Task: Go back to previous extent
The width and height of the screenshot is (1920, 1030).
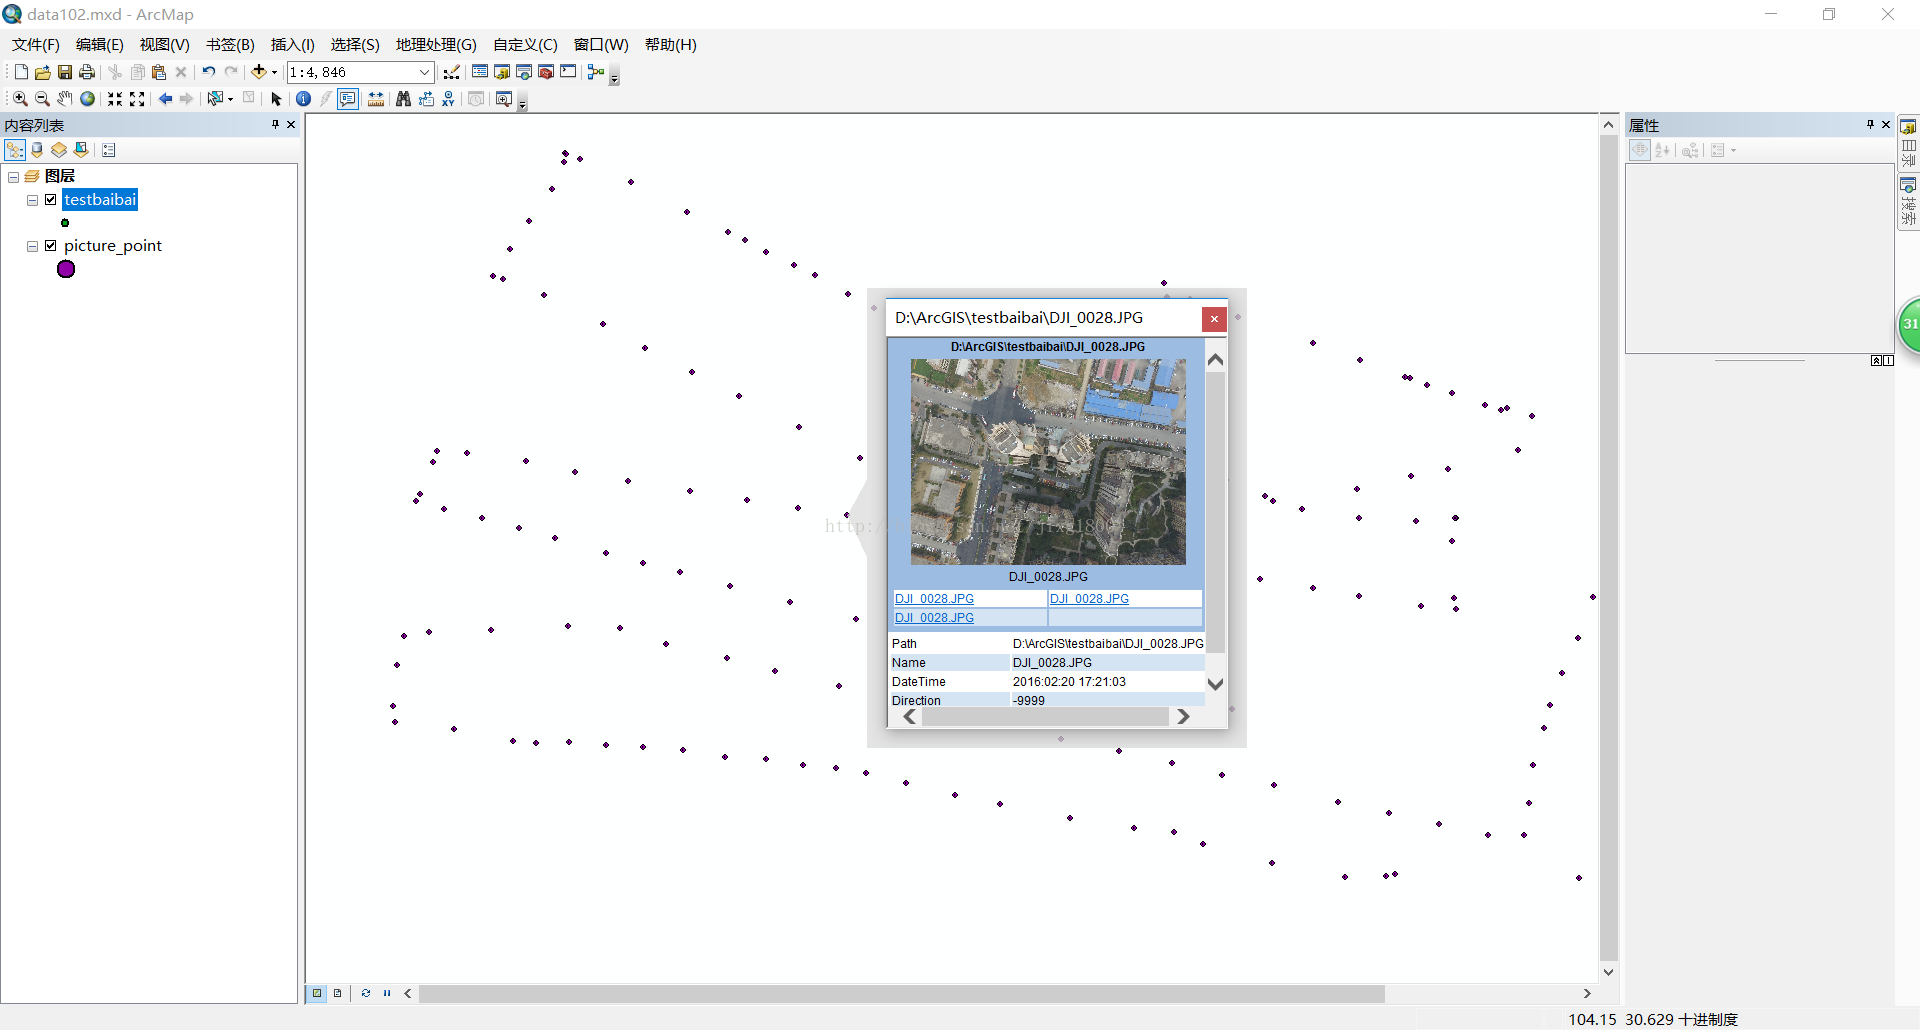Action: click(x=165, y=99)
